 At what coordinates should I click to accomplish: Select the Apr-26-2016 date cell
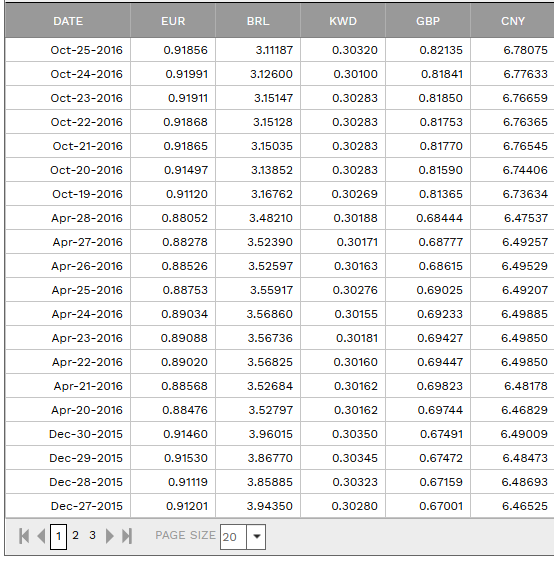[x=68, y=265]
